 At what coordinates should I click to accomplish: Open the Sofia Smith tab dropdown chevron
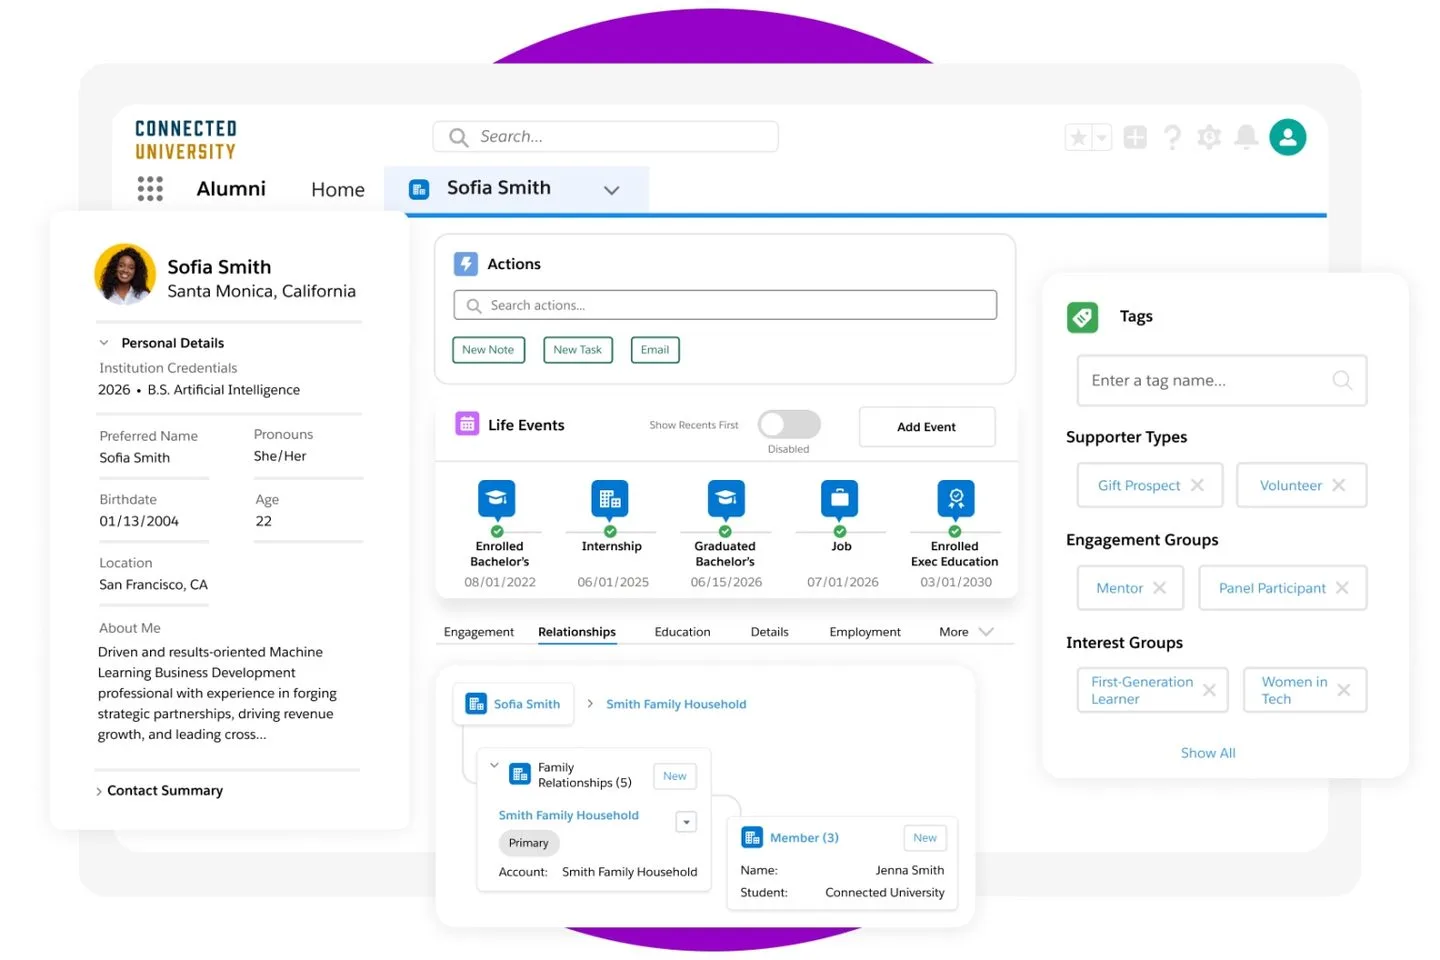click(612, 190)
